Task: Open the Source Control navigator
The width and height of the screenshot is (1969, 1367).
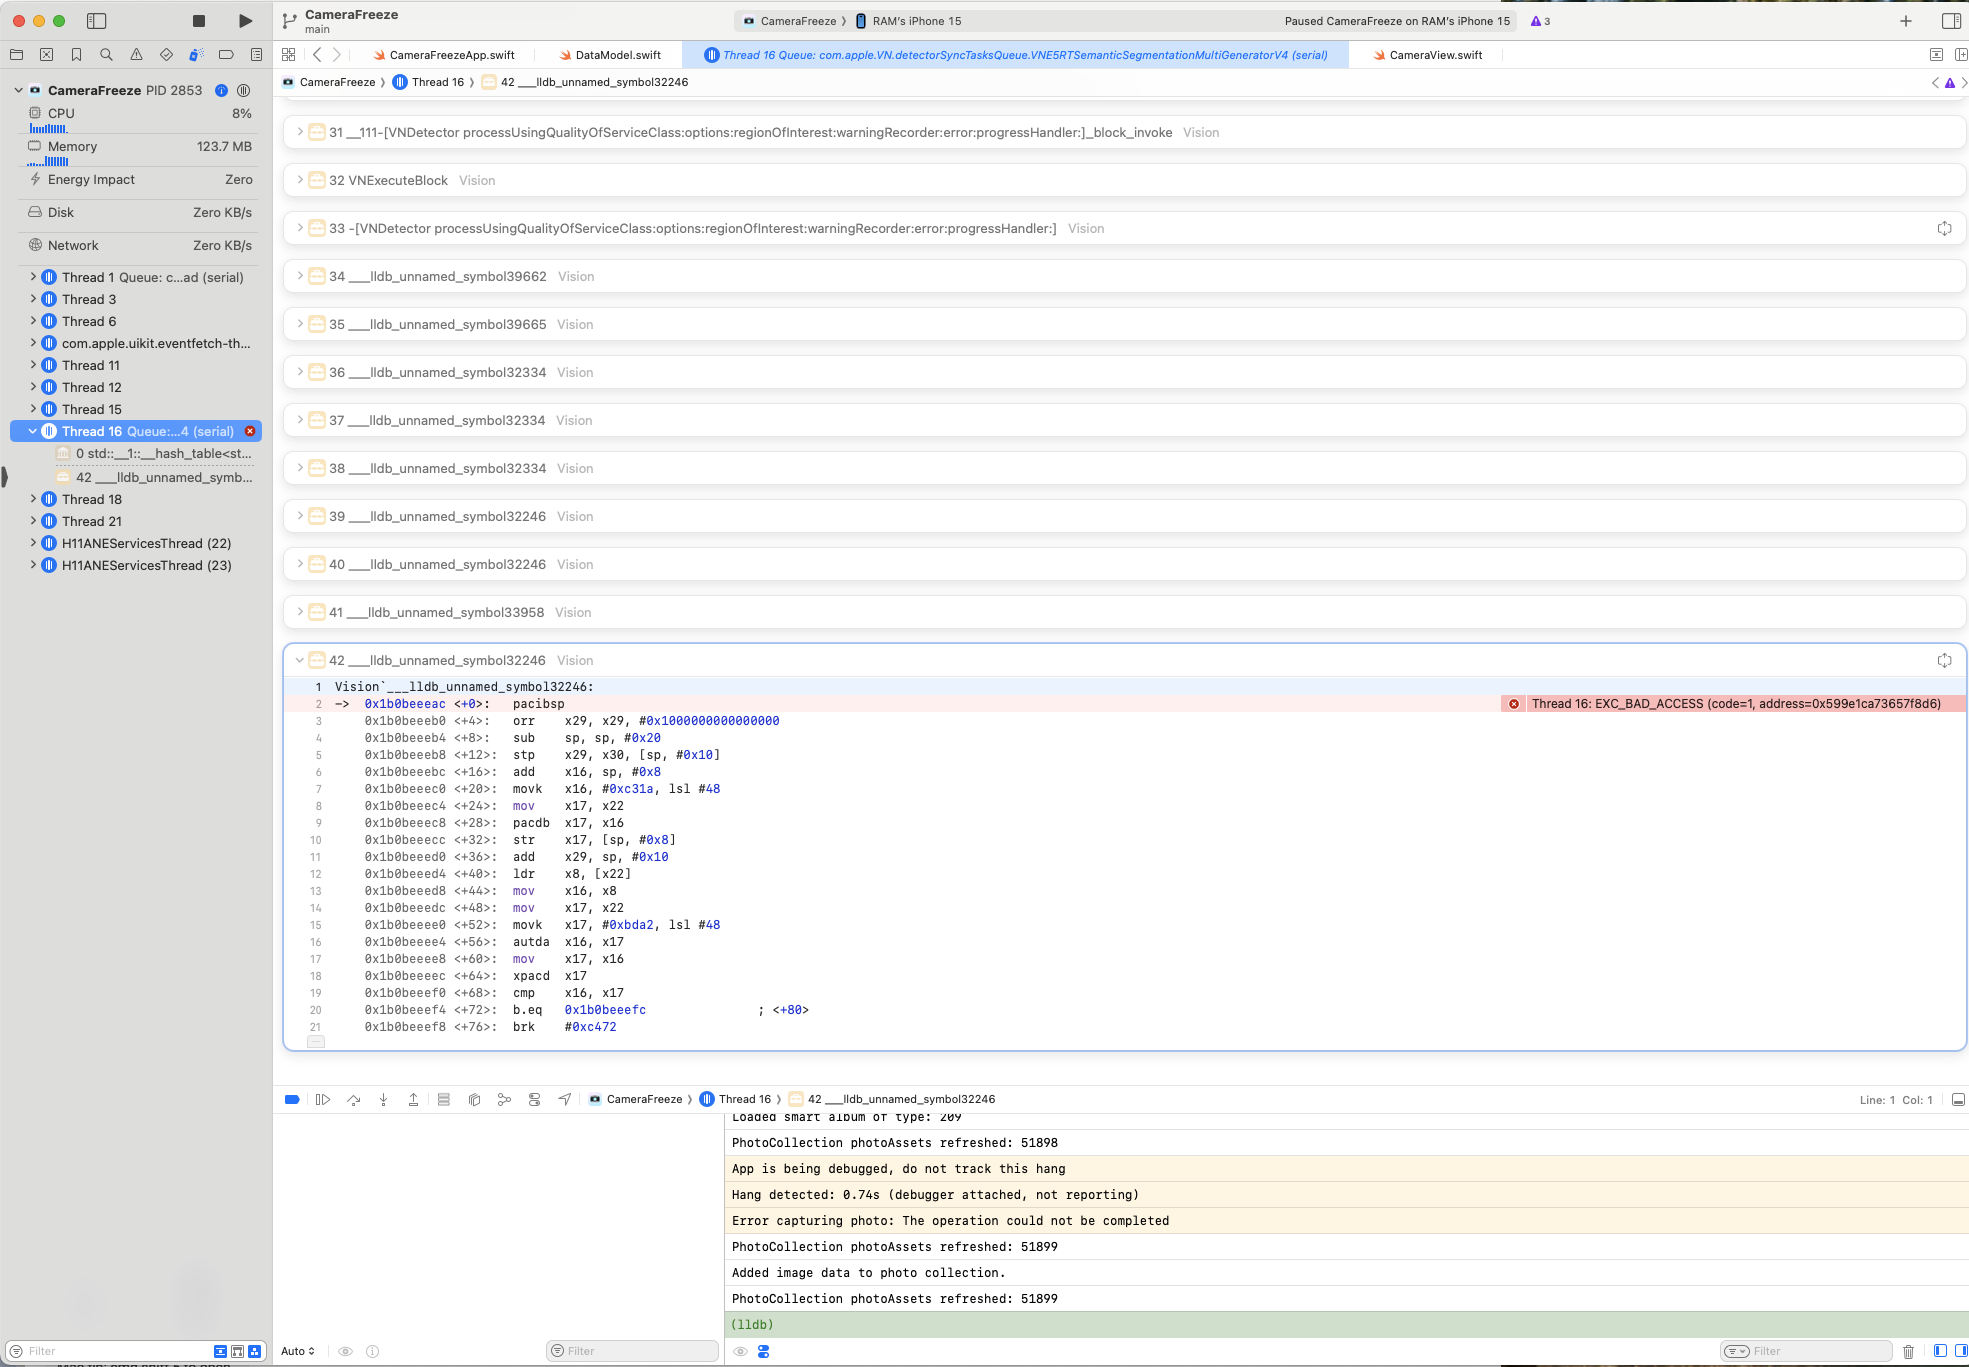Action: pyautogui.click(x=46, y=55)
